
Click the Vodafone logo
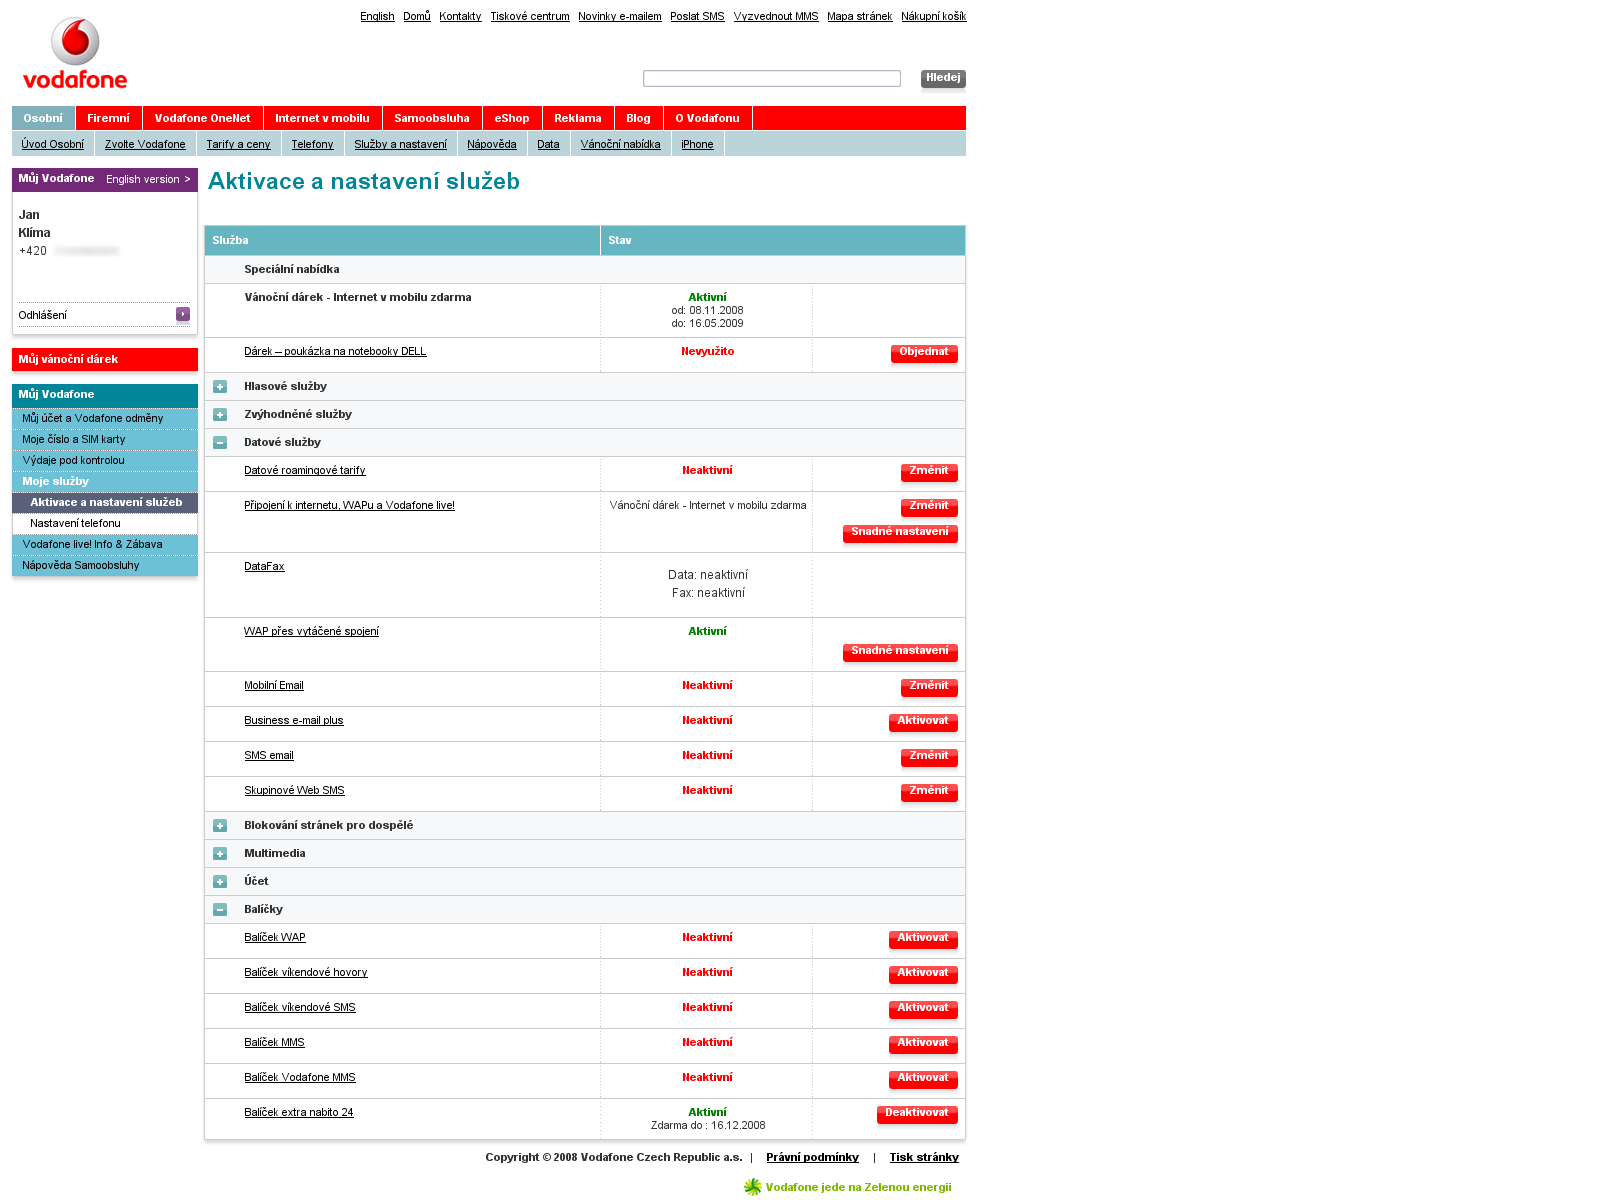click(x=75, y=54)
